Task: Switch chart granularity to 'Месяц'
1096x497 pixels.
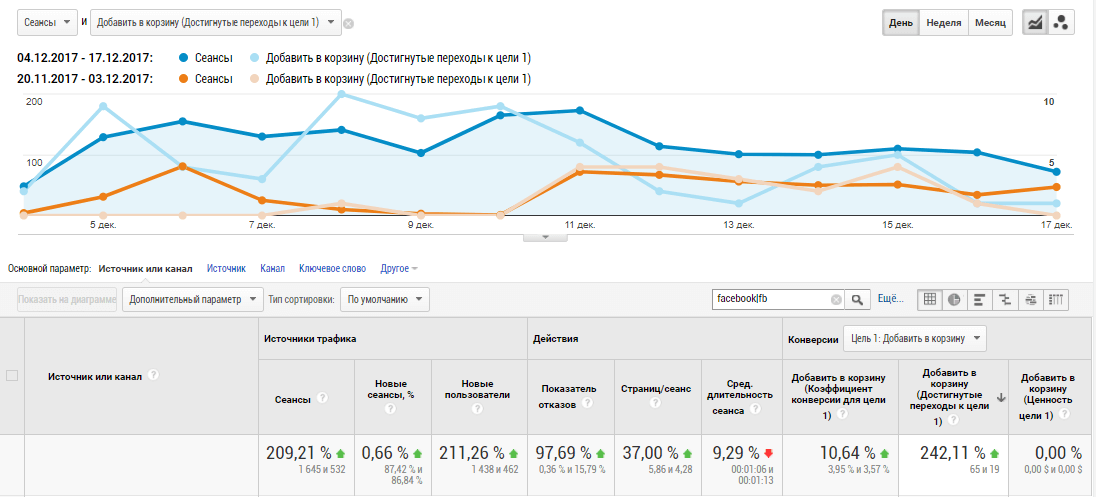Action: [991, 22]
